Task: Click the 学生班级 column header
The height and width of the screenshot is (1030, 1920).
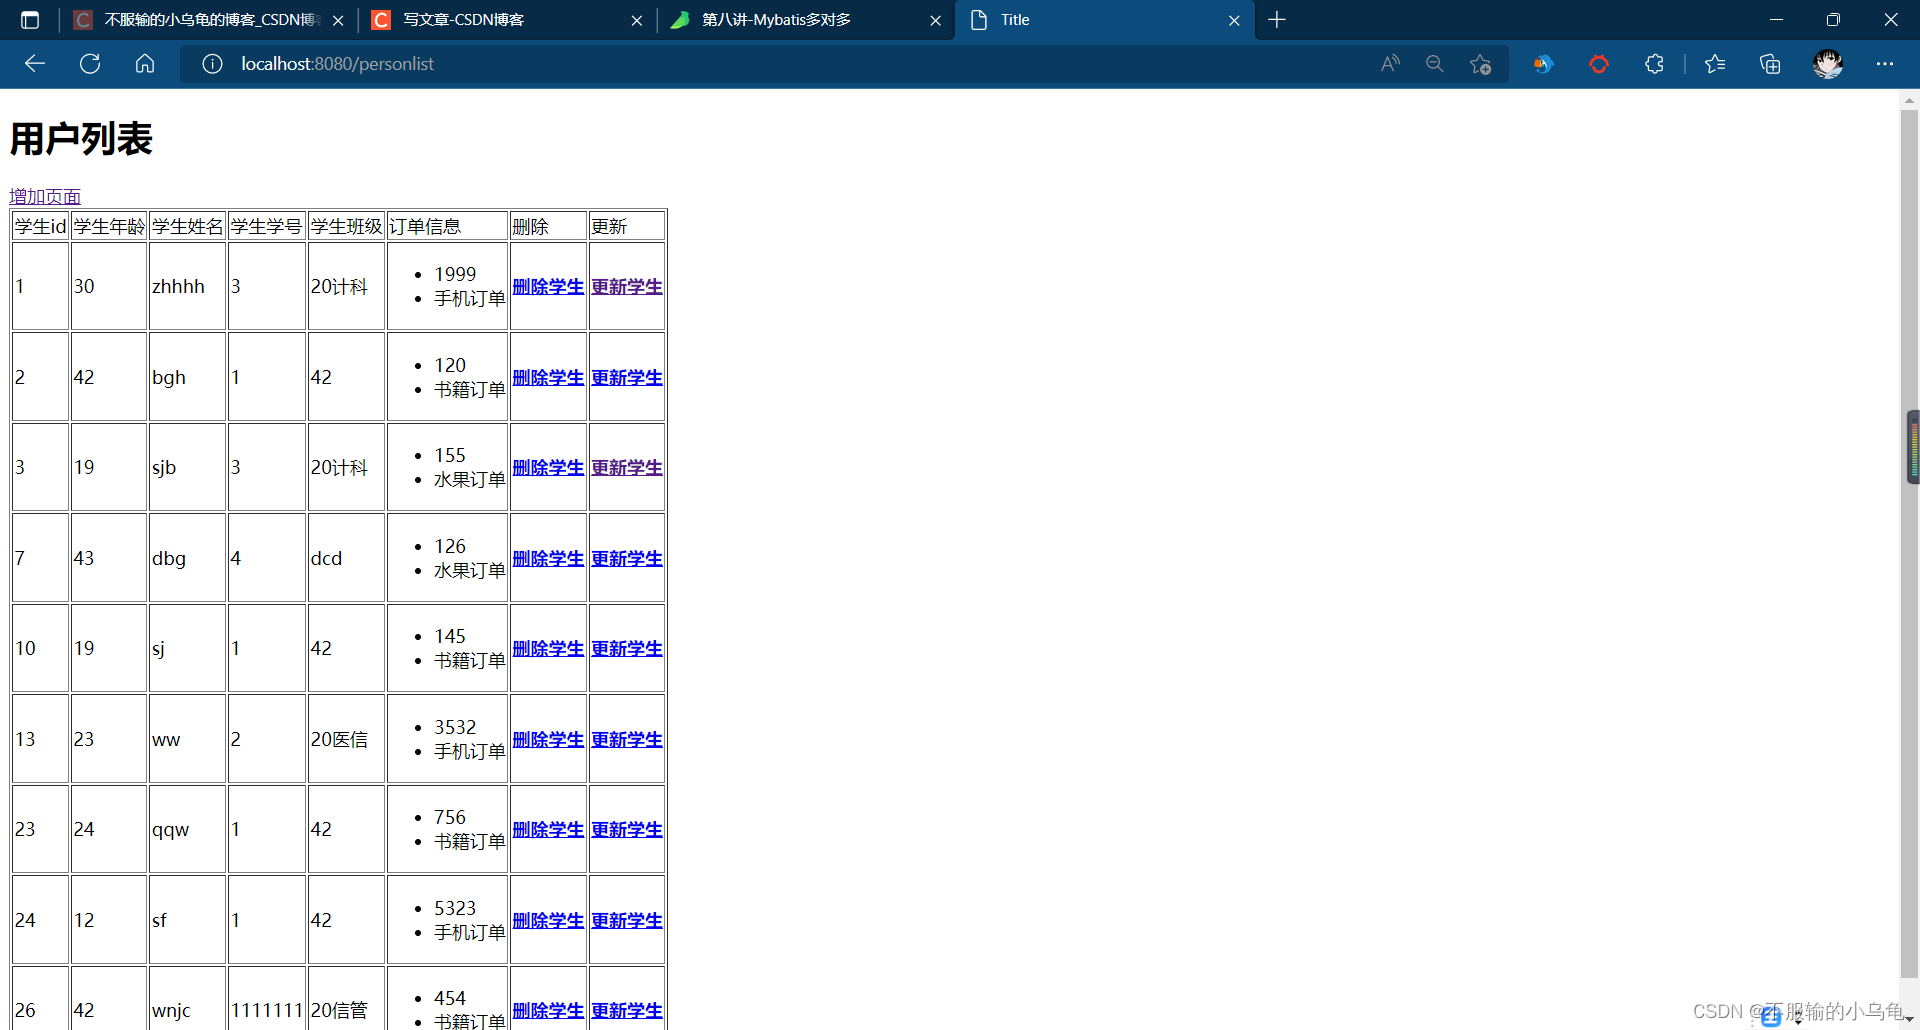Action: [x=346, y=227]
